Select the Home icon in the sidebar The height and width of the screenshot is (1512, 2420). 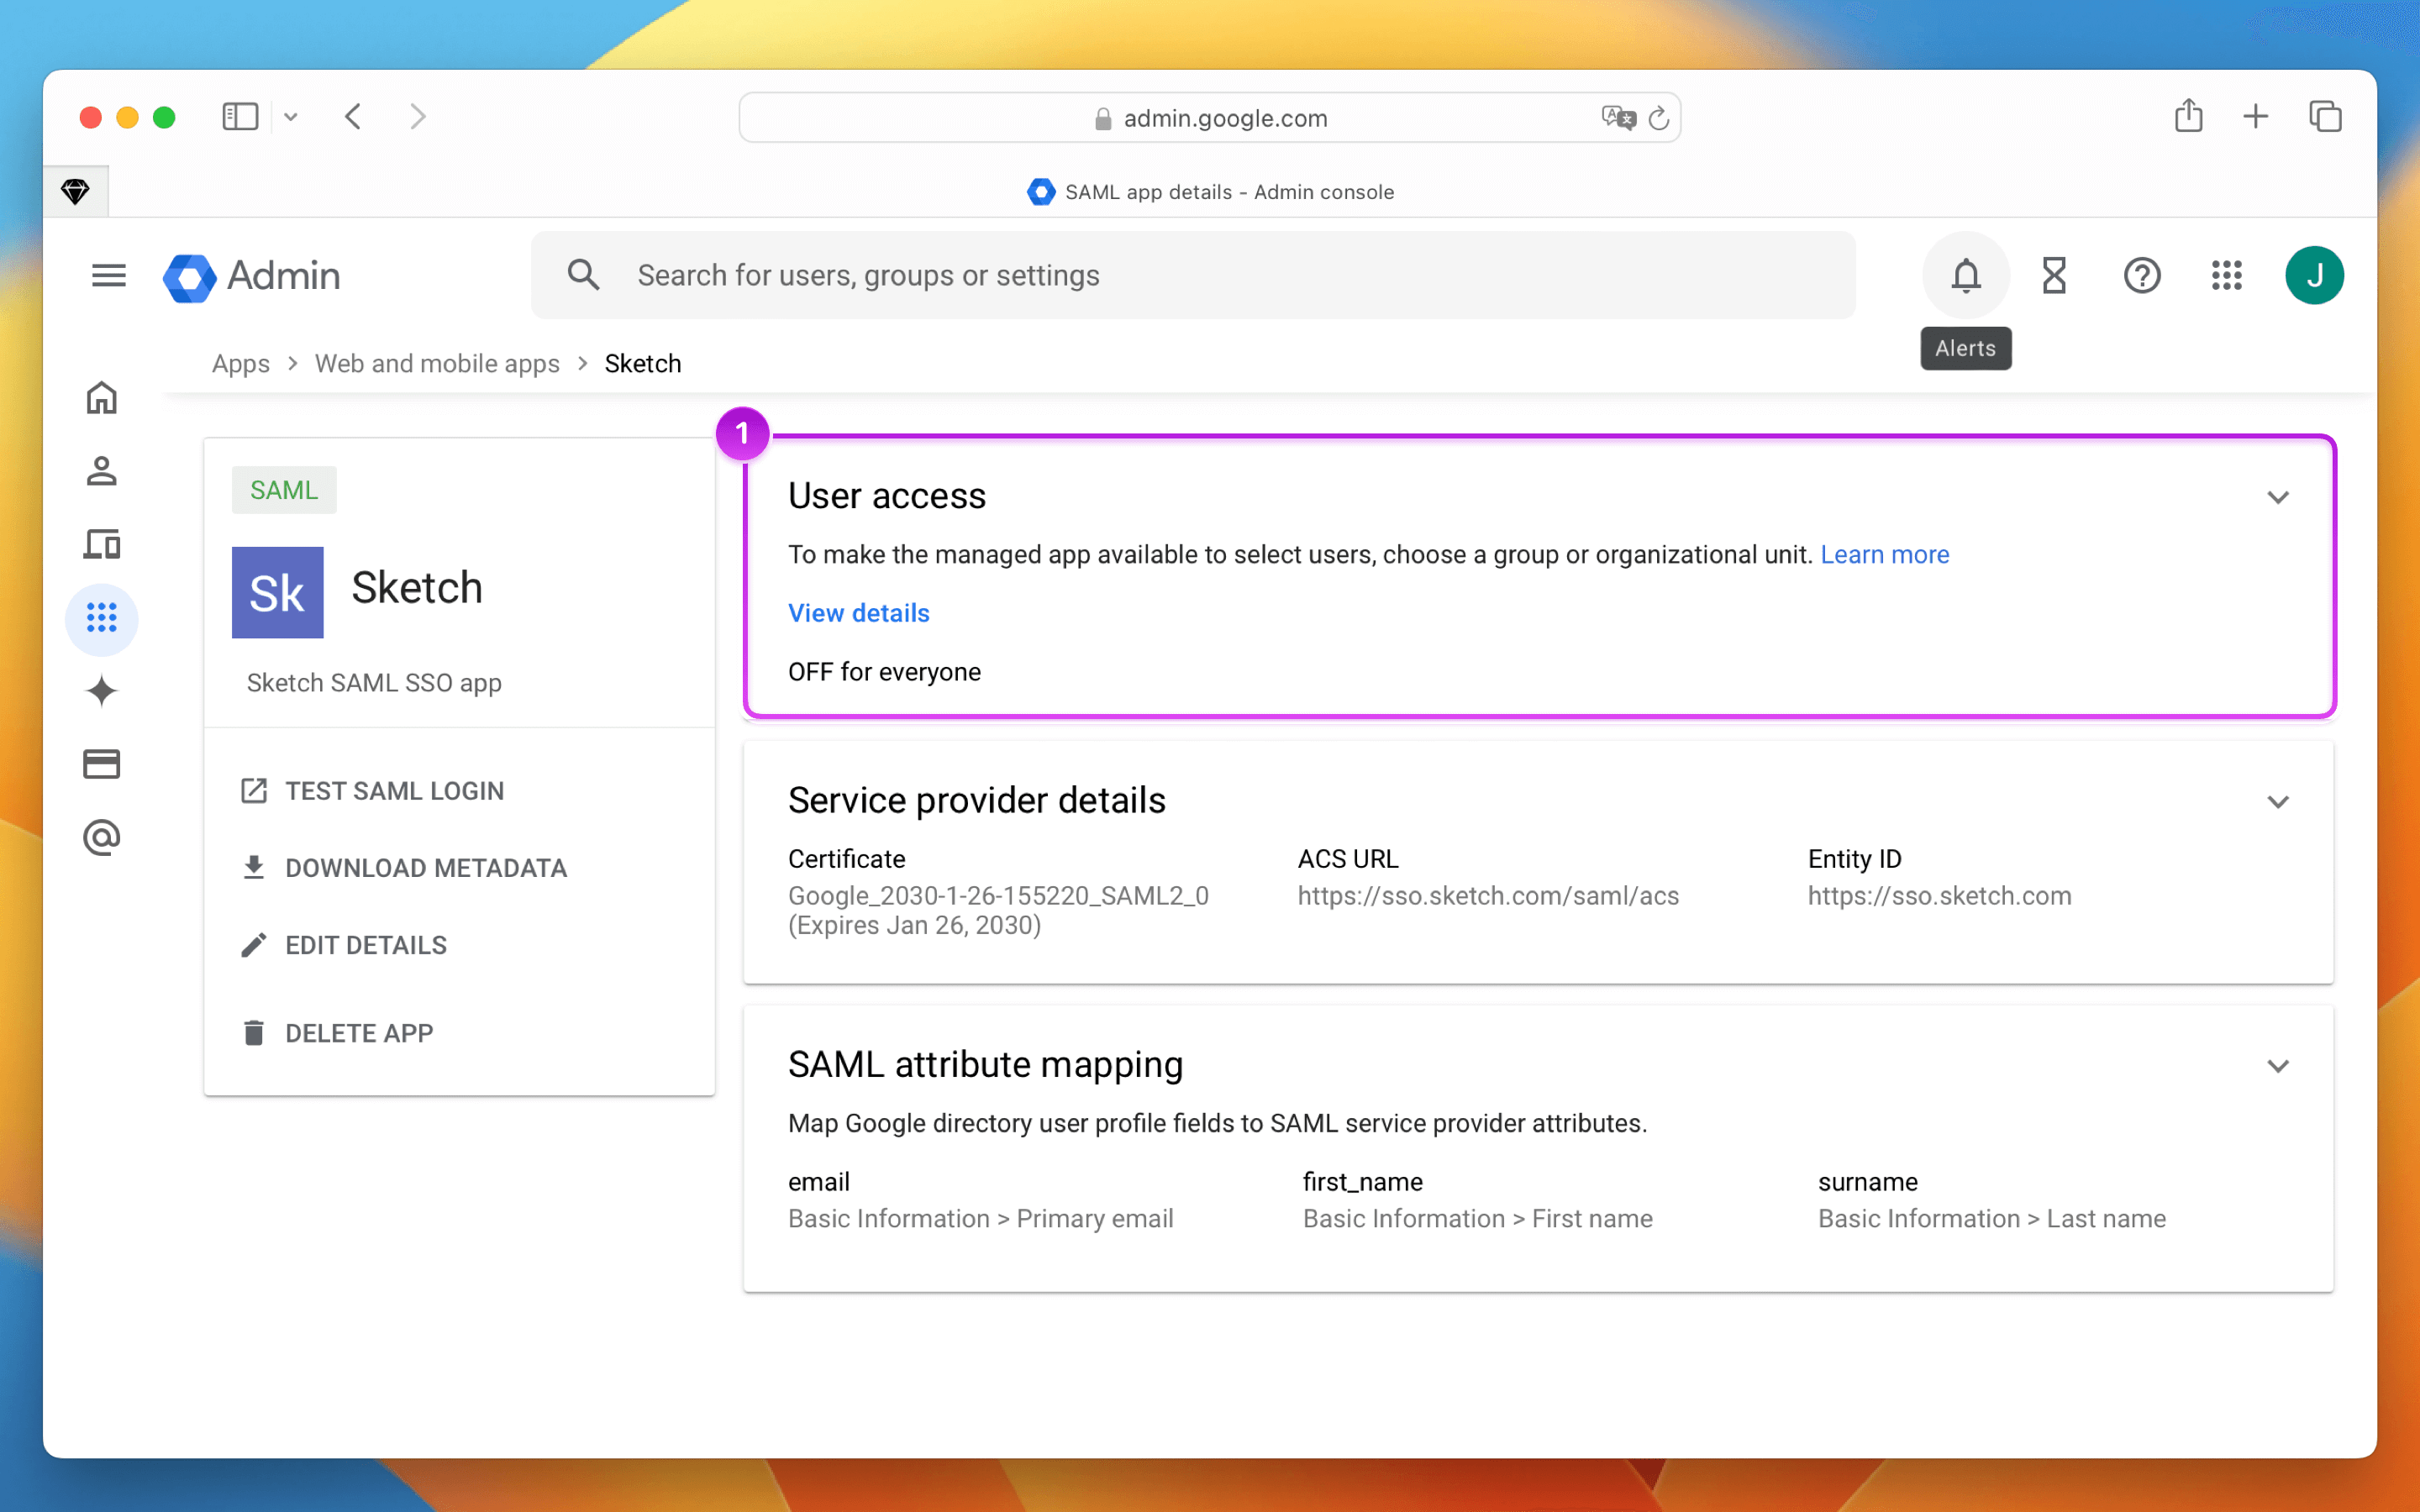pyautogui.click(x=101, y=397)
